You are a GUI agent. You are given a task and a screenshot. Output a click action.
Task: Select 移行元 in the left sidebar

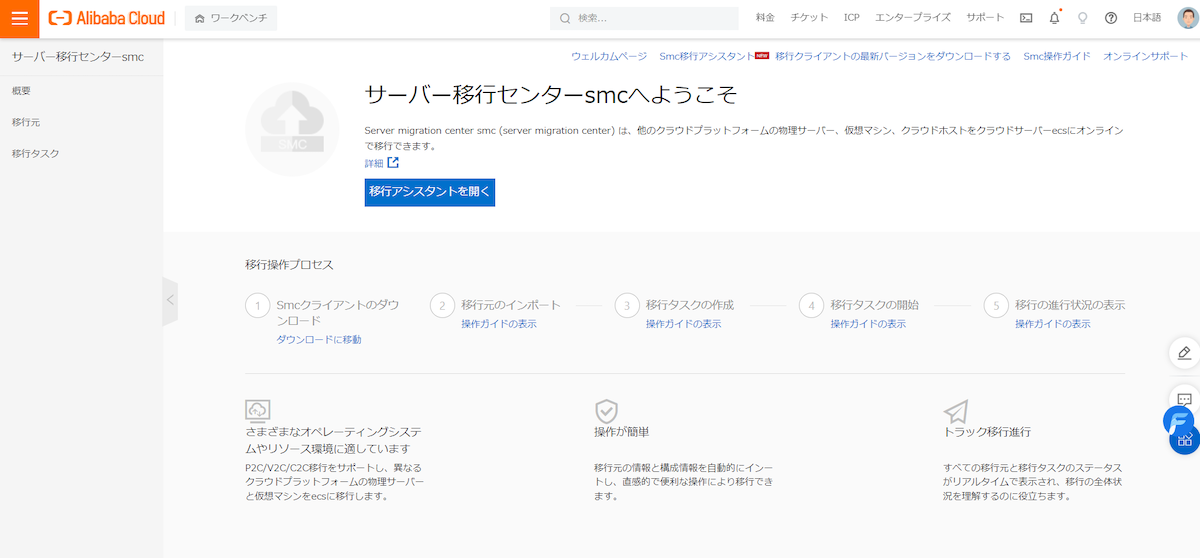coord(26,122)
